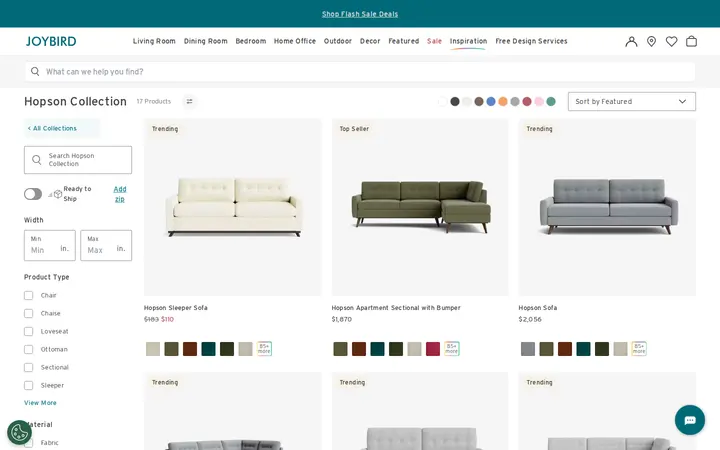Screen dimensions: 720x450
Task: Click the Ready to Ship box icon
Action: (x=58, y=194)
